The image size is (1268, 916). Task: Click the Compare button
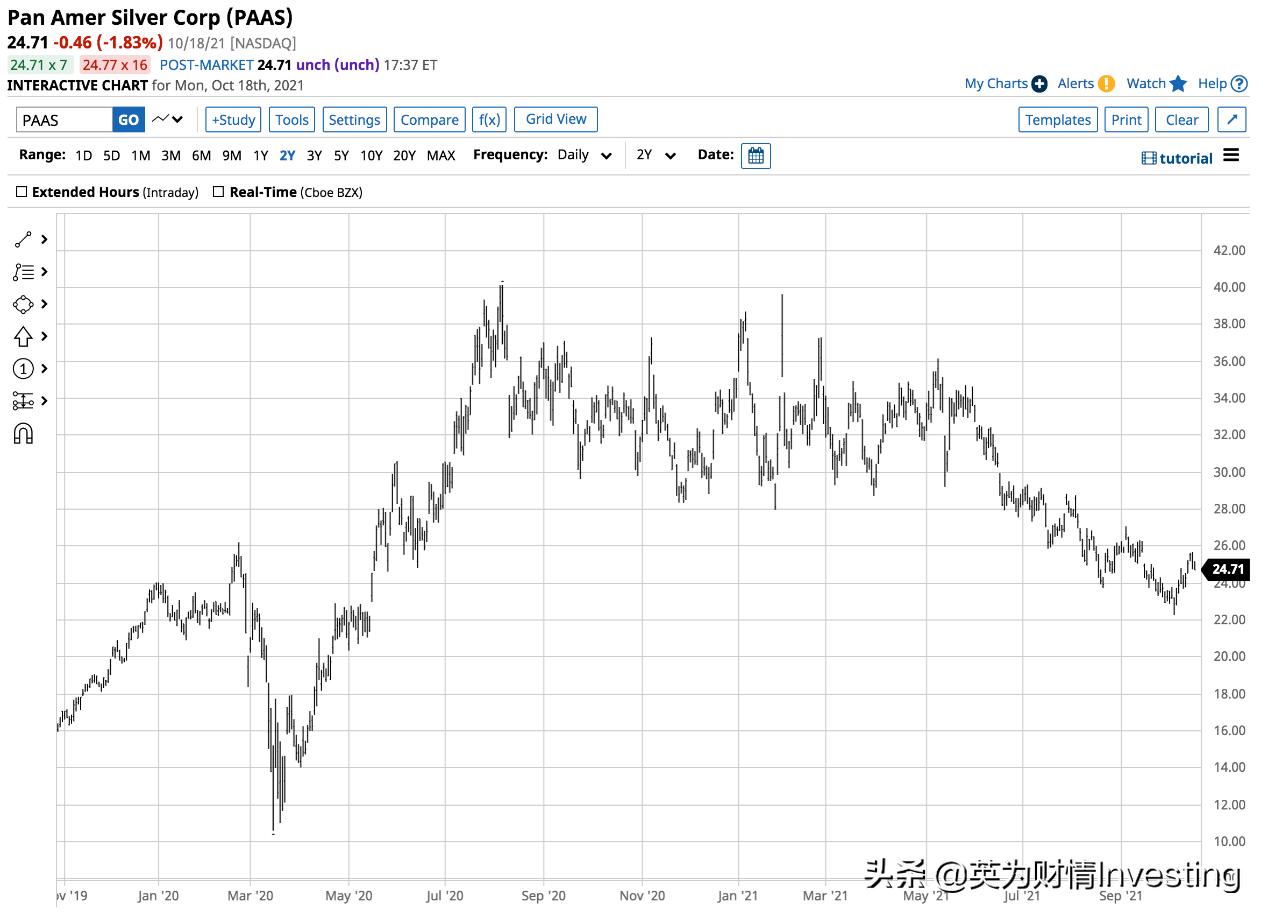click(429, 120)
